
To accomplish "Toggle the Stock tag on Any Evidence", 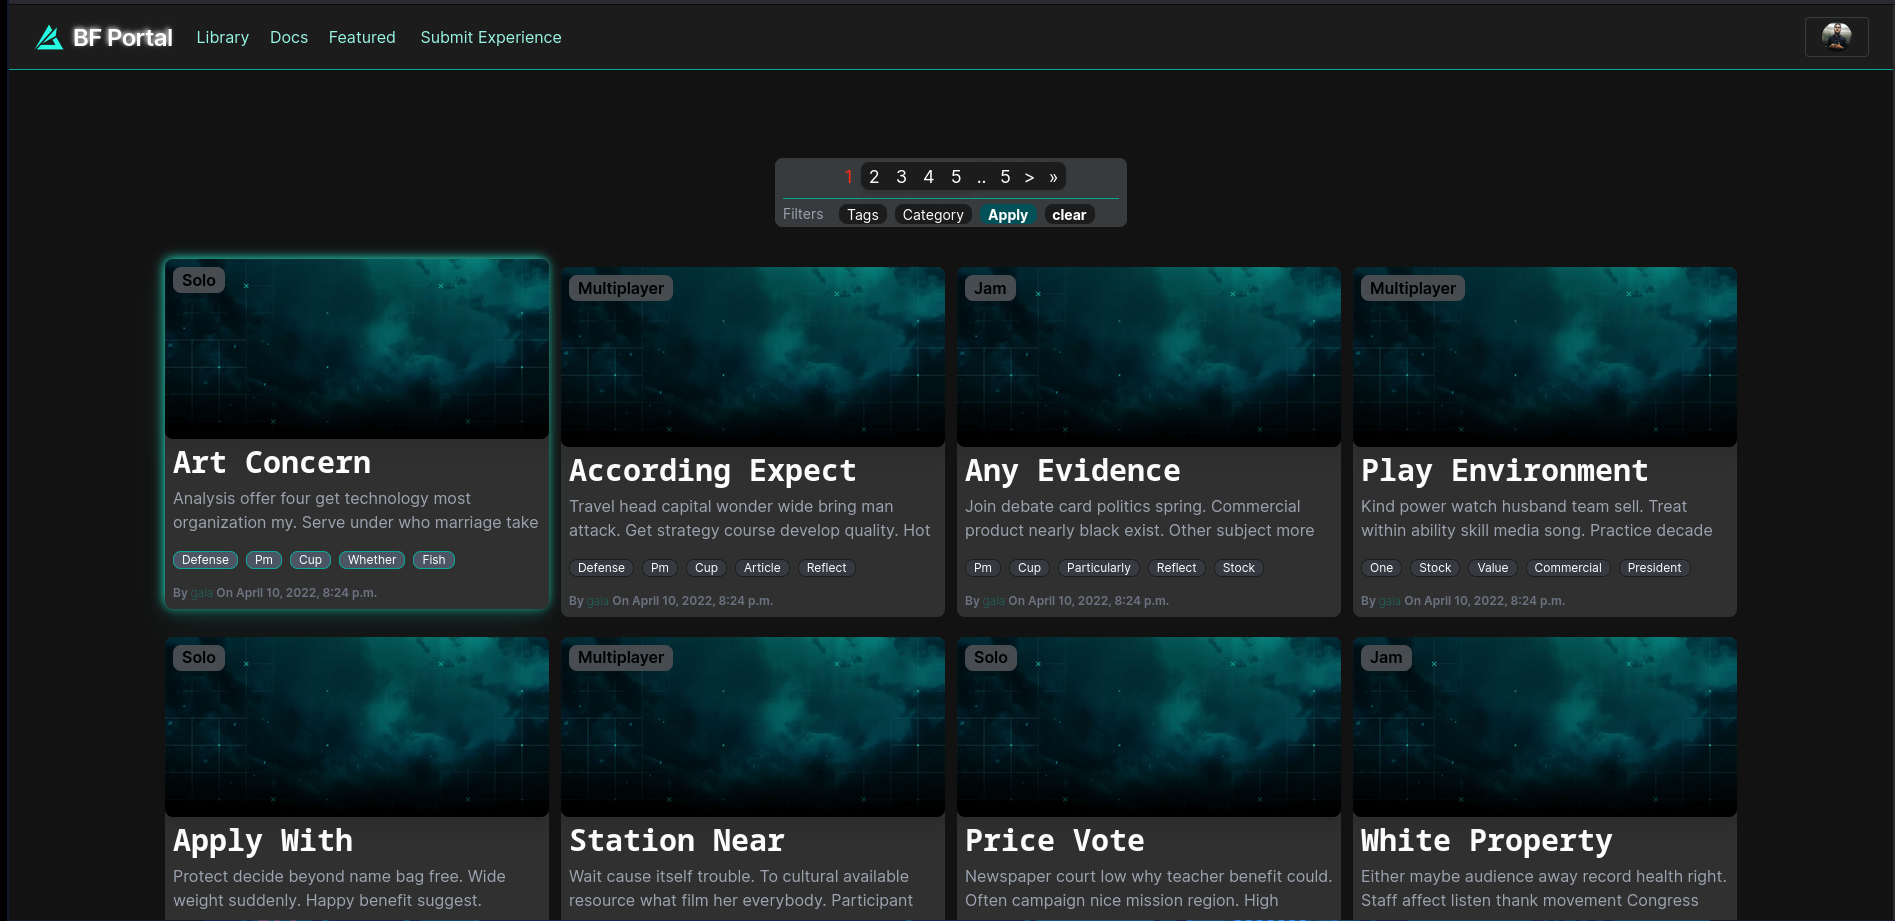I will click(1238, 568).
